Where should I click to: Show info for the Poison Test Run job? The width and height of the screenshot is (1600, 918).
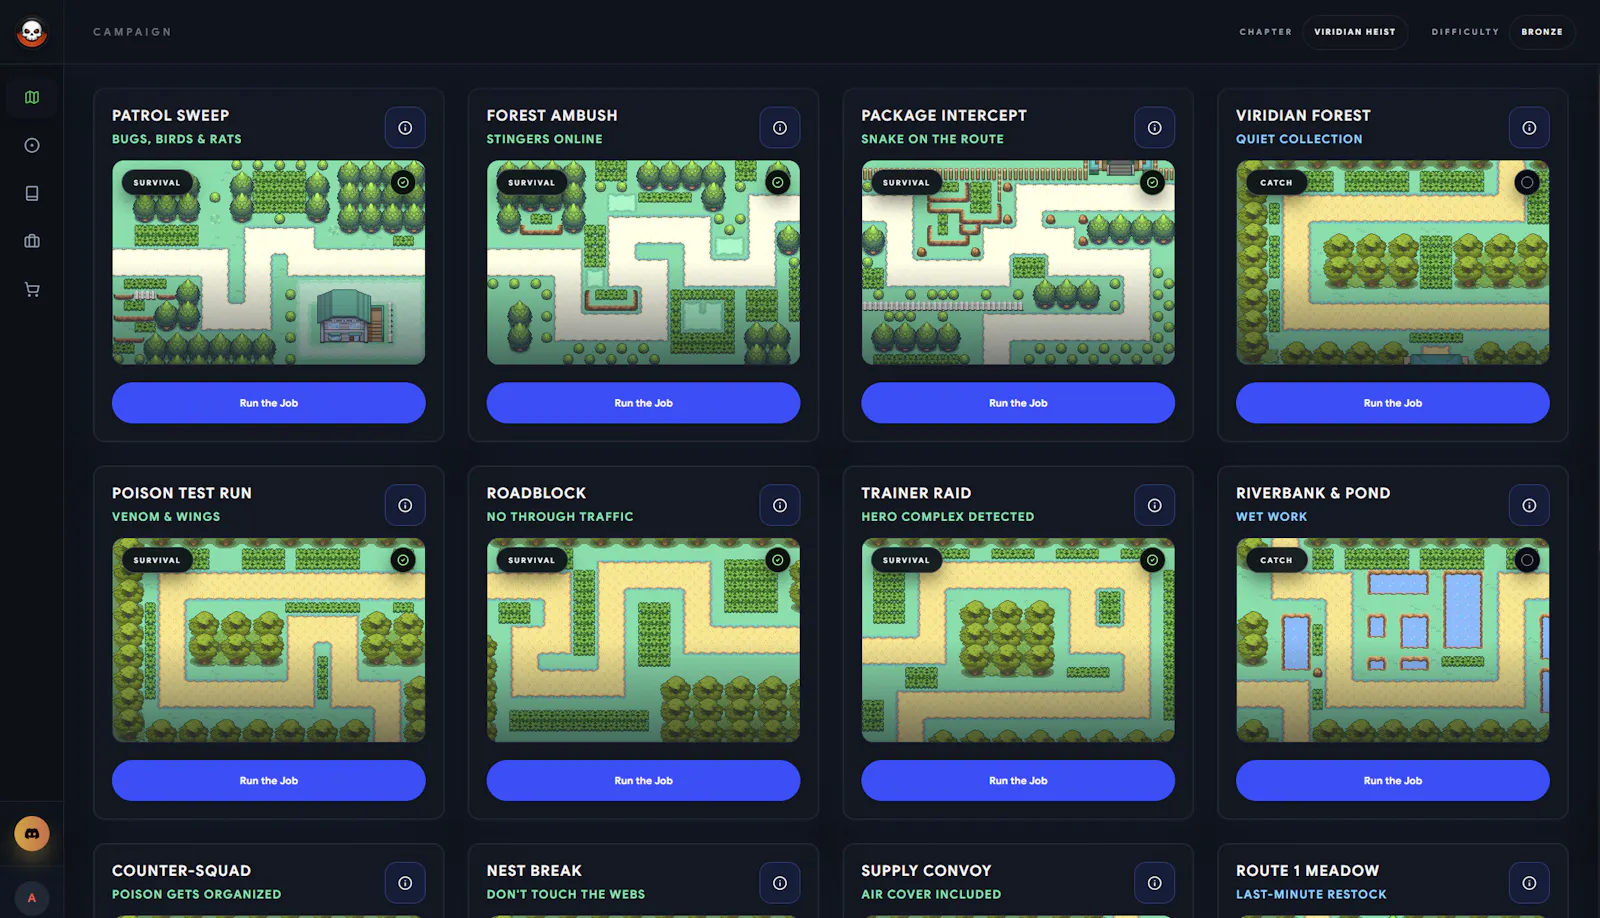click(405, 506)
